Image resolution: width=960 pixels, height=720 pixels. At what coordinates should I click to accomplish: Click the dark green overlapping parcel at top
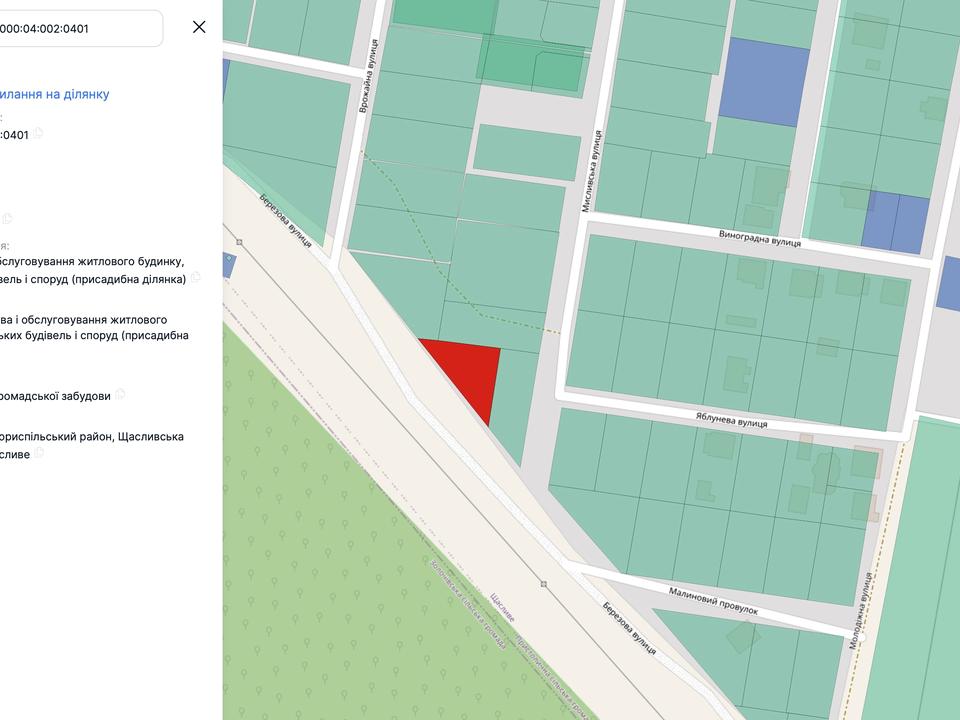click(530, 60)
